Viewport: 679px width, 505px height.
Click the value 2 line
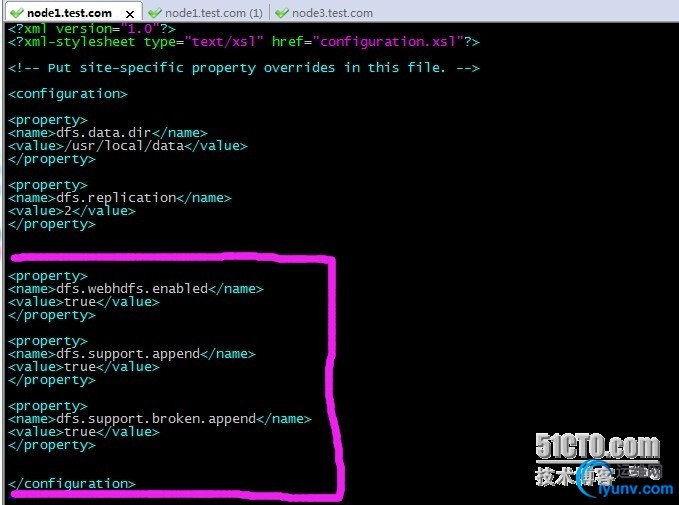71,211
